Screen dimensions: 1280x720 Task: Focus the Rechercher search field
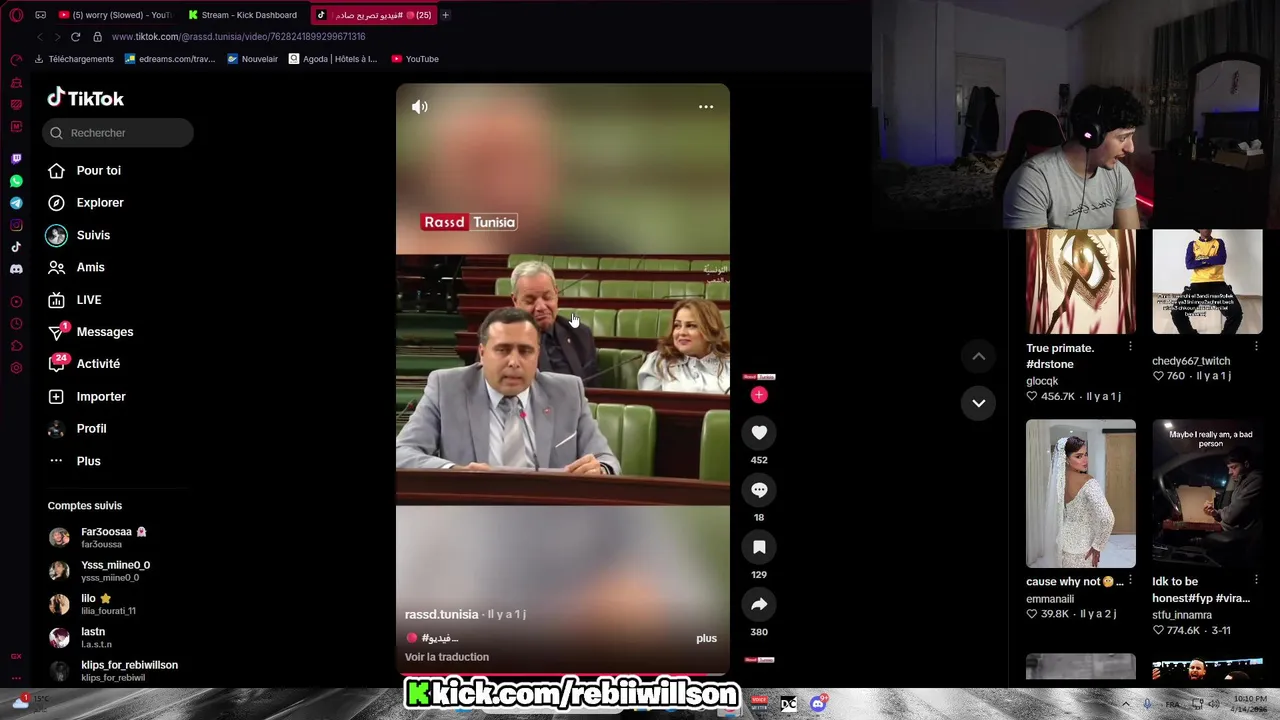(x=118, y=133)
